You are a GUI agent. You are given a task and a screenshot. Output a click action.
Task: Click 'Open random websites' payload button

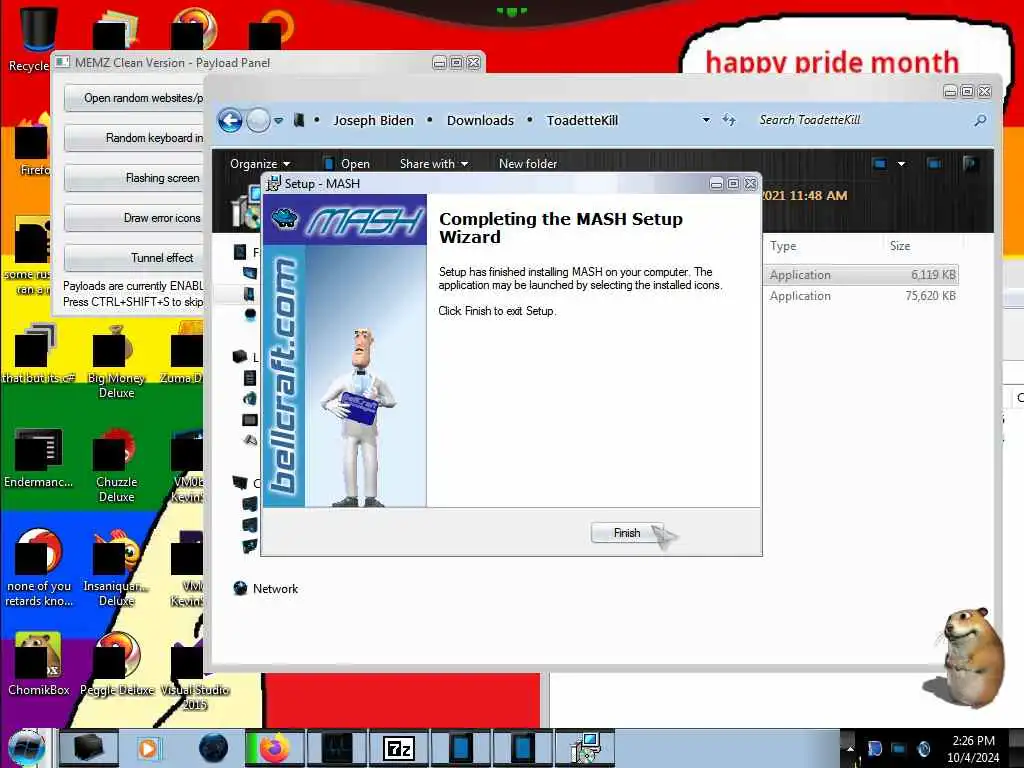[x=135, y=98]
